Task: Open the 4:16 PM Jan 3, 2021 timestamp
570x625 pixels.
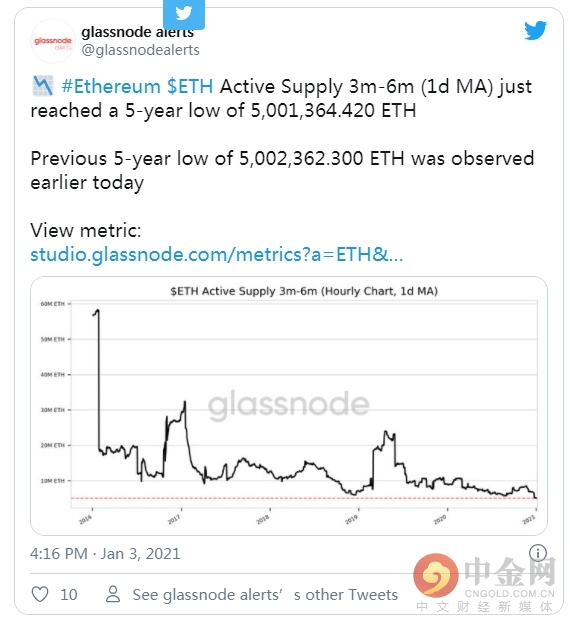Action: tap(105, 554)
